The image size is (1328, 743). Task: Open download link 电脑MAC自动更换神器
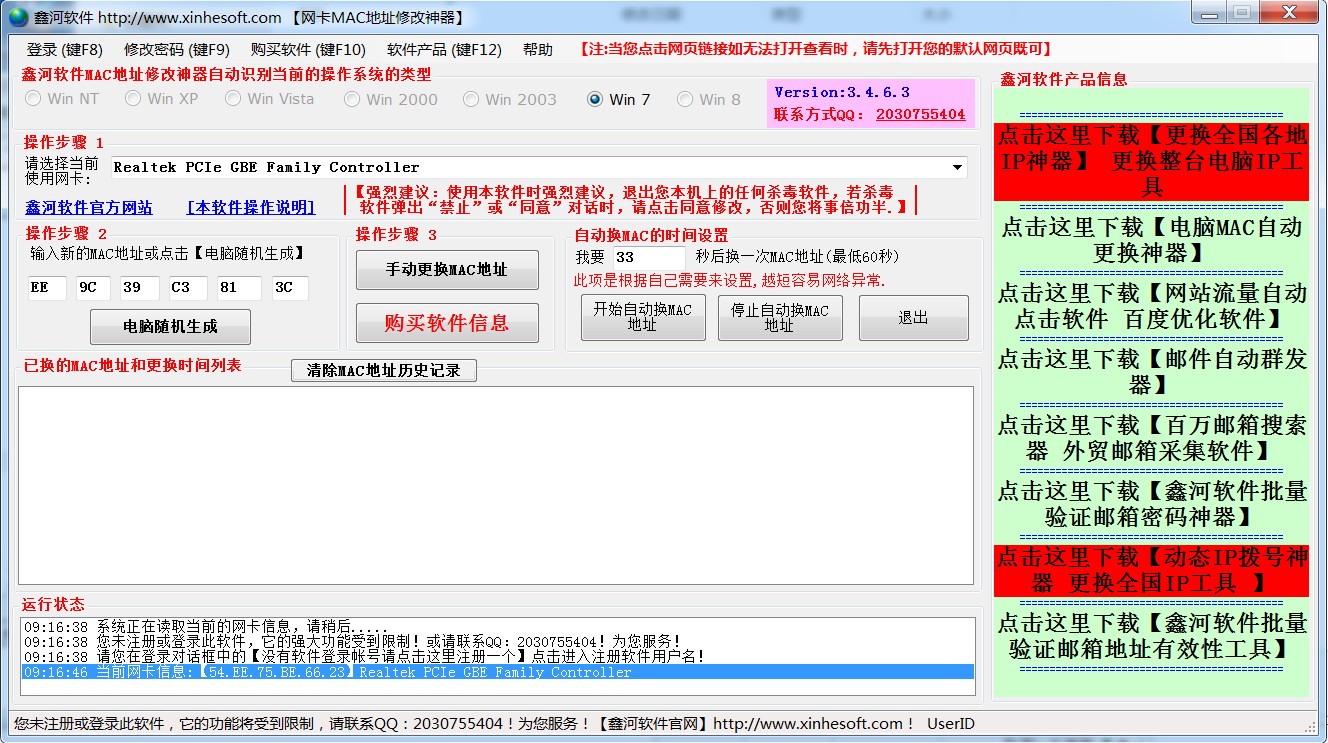coord(1151,240)
